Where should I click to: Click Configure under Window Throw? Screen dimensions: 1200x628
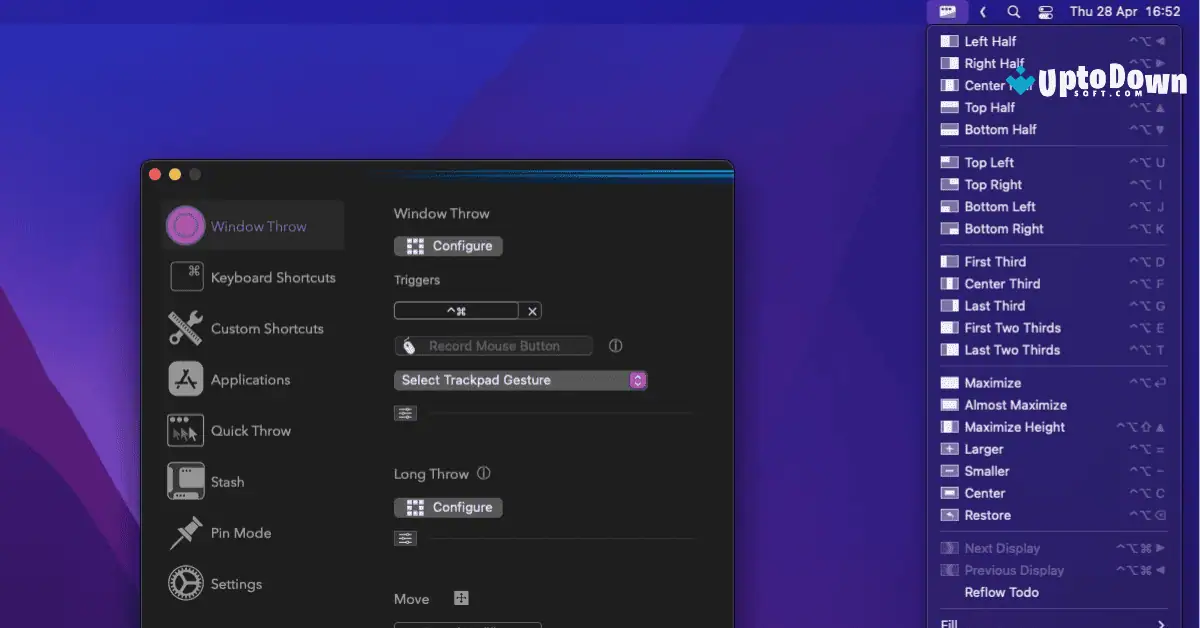tap(448, 245)
